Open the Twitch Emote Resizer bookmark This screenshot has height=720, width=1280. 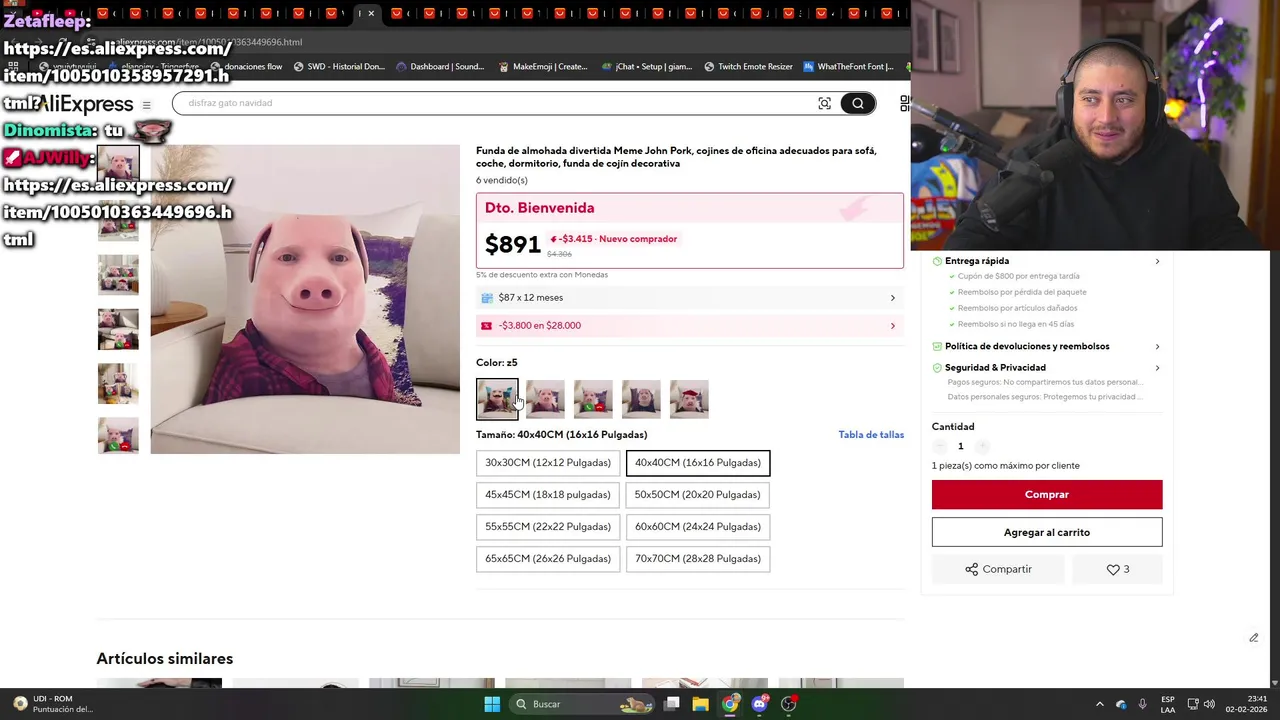click(x=748, y=67)
